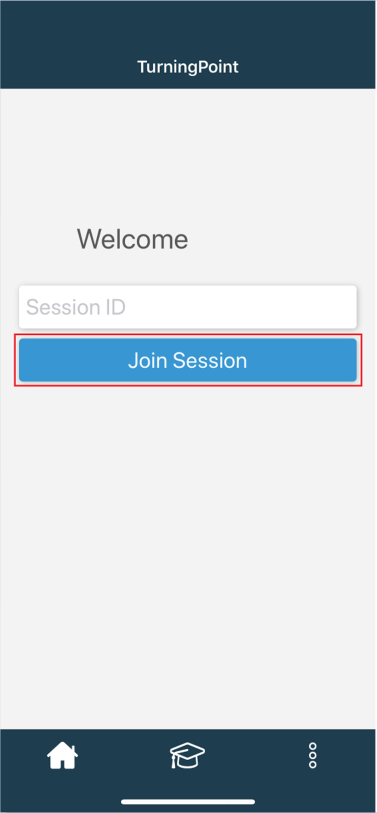Screen dimensions: 377x813
Task: Click the TurningPoint header title
Action: click(188, 67)
